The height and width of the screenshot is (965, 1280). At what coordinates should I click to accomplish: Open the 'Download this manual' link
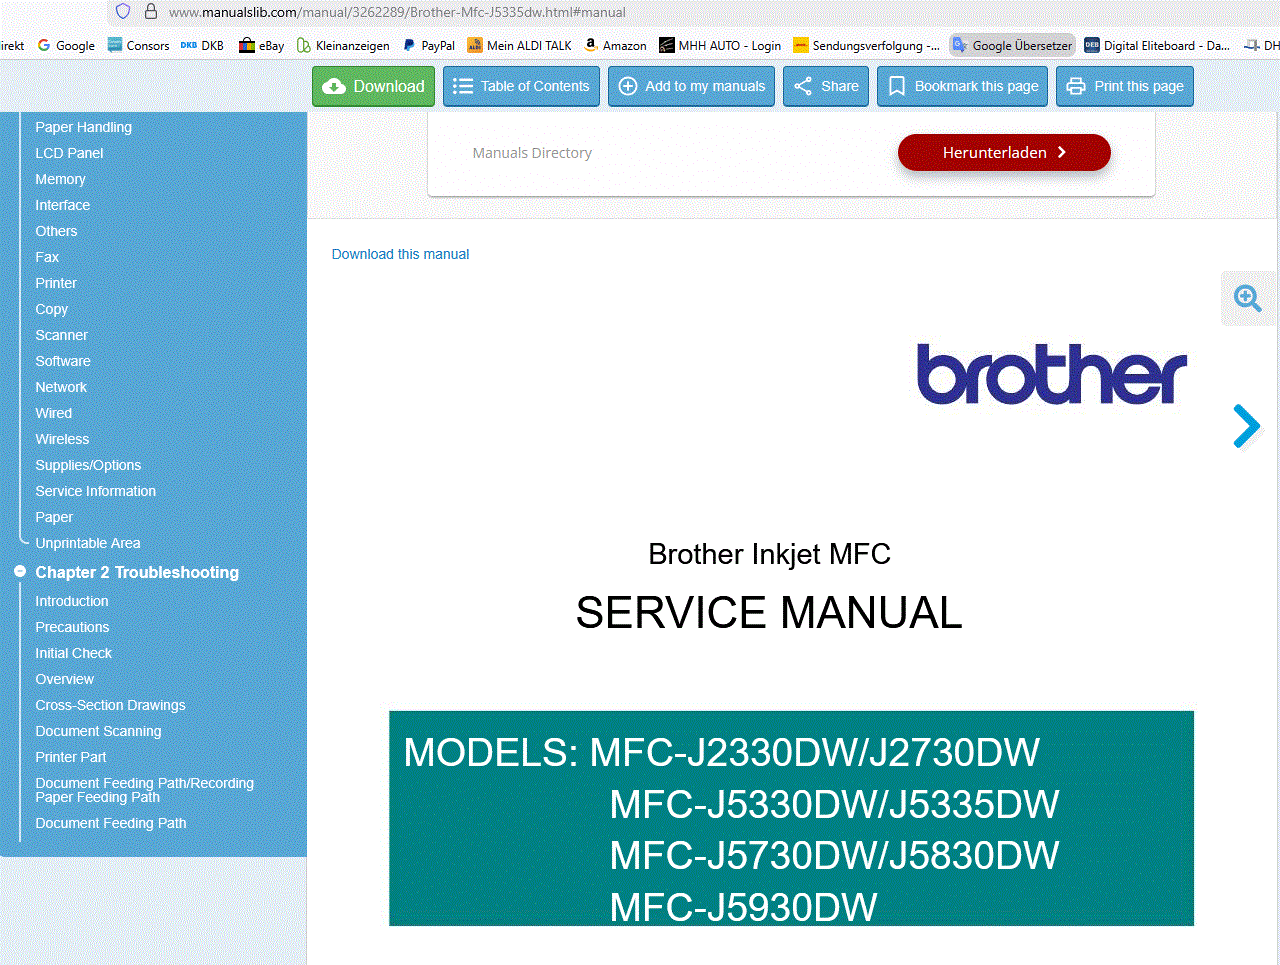[400, 254]
